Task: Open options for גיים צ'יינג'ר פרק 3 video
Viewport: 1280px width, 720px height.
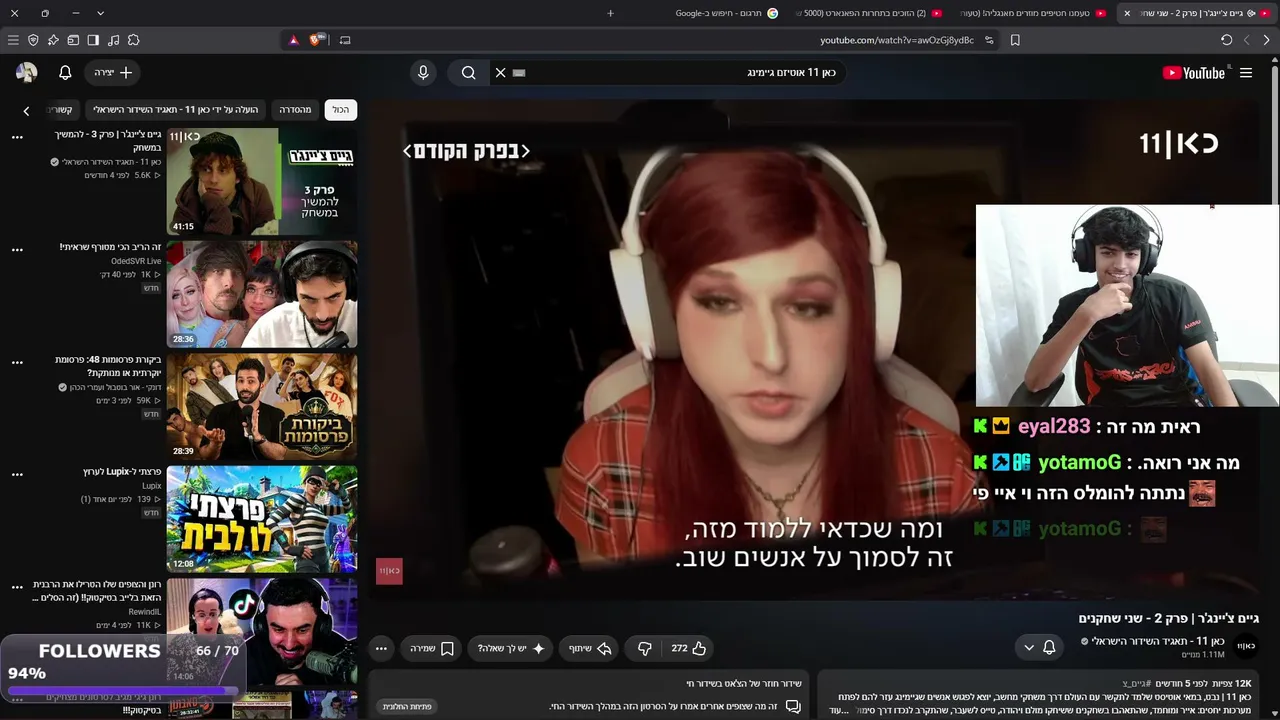Action: tap(17, 137)
